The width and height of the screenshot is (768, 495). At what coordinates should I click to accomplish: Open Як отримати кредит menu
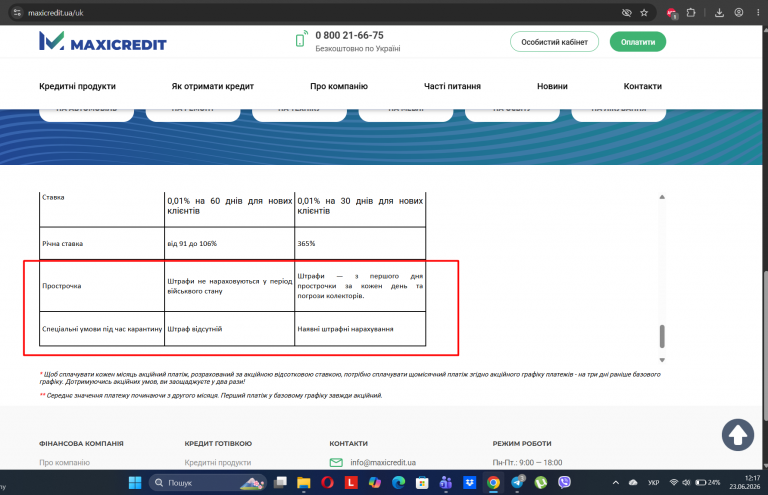[213, 86]
